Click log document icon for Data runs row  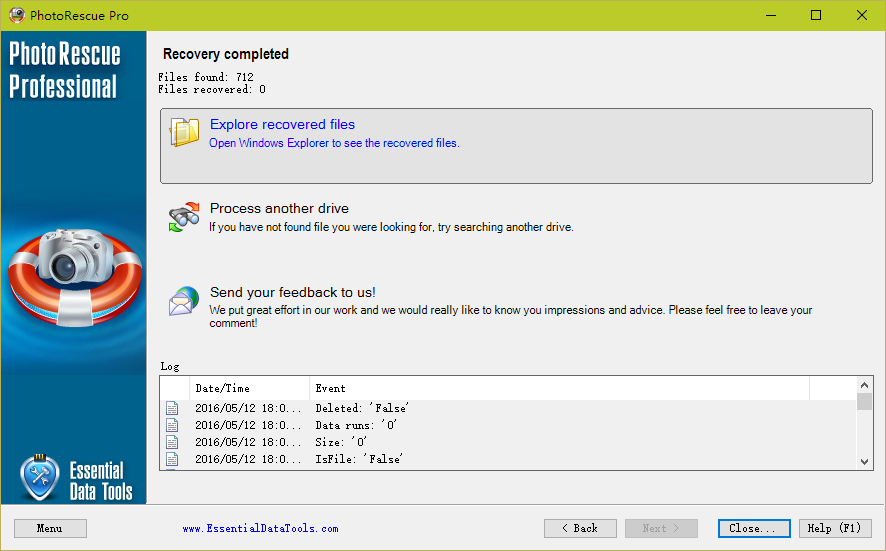coord(172,425)
